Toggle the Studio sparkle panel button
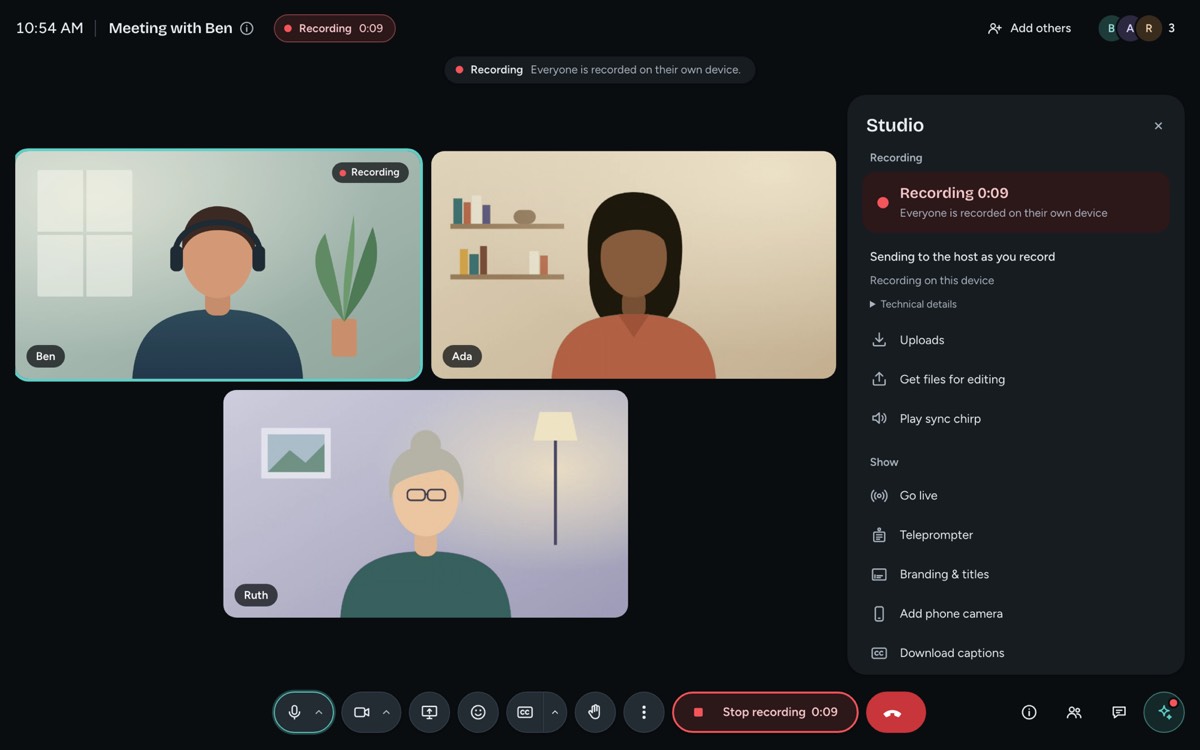This screenshot has height=750, width=1200. point(1164,712)
